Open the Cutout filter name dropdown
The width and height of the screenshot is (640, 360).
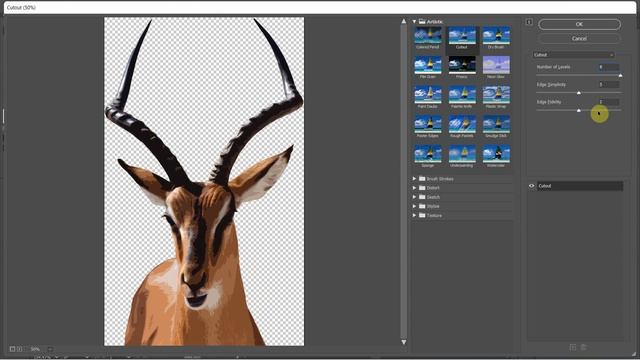point(573,55)
